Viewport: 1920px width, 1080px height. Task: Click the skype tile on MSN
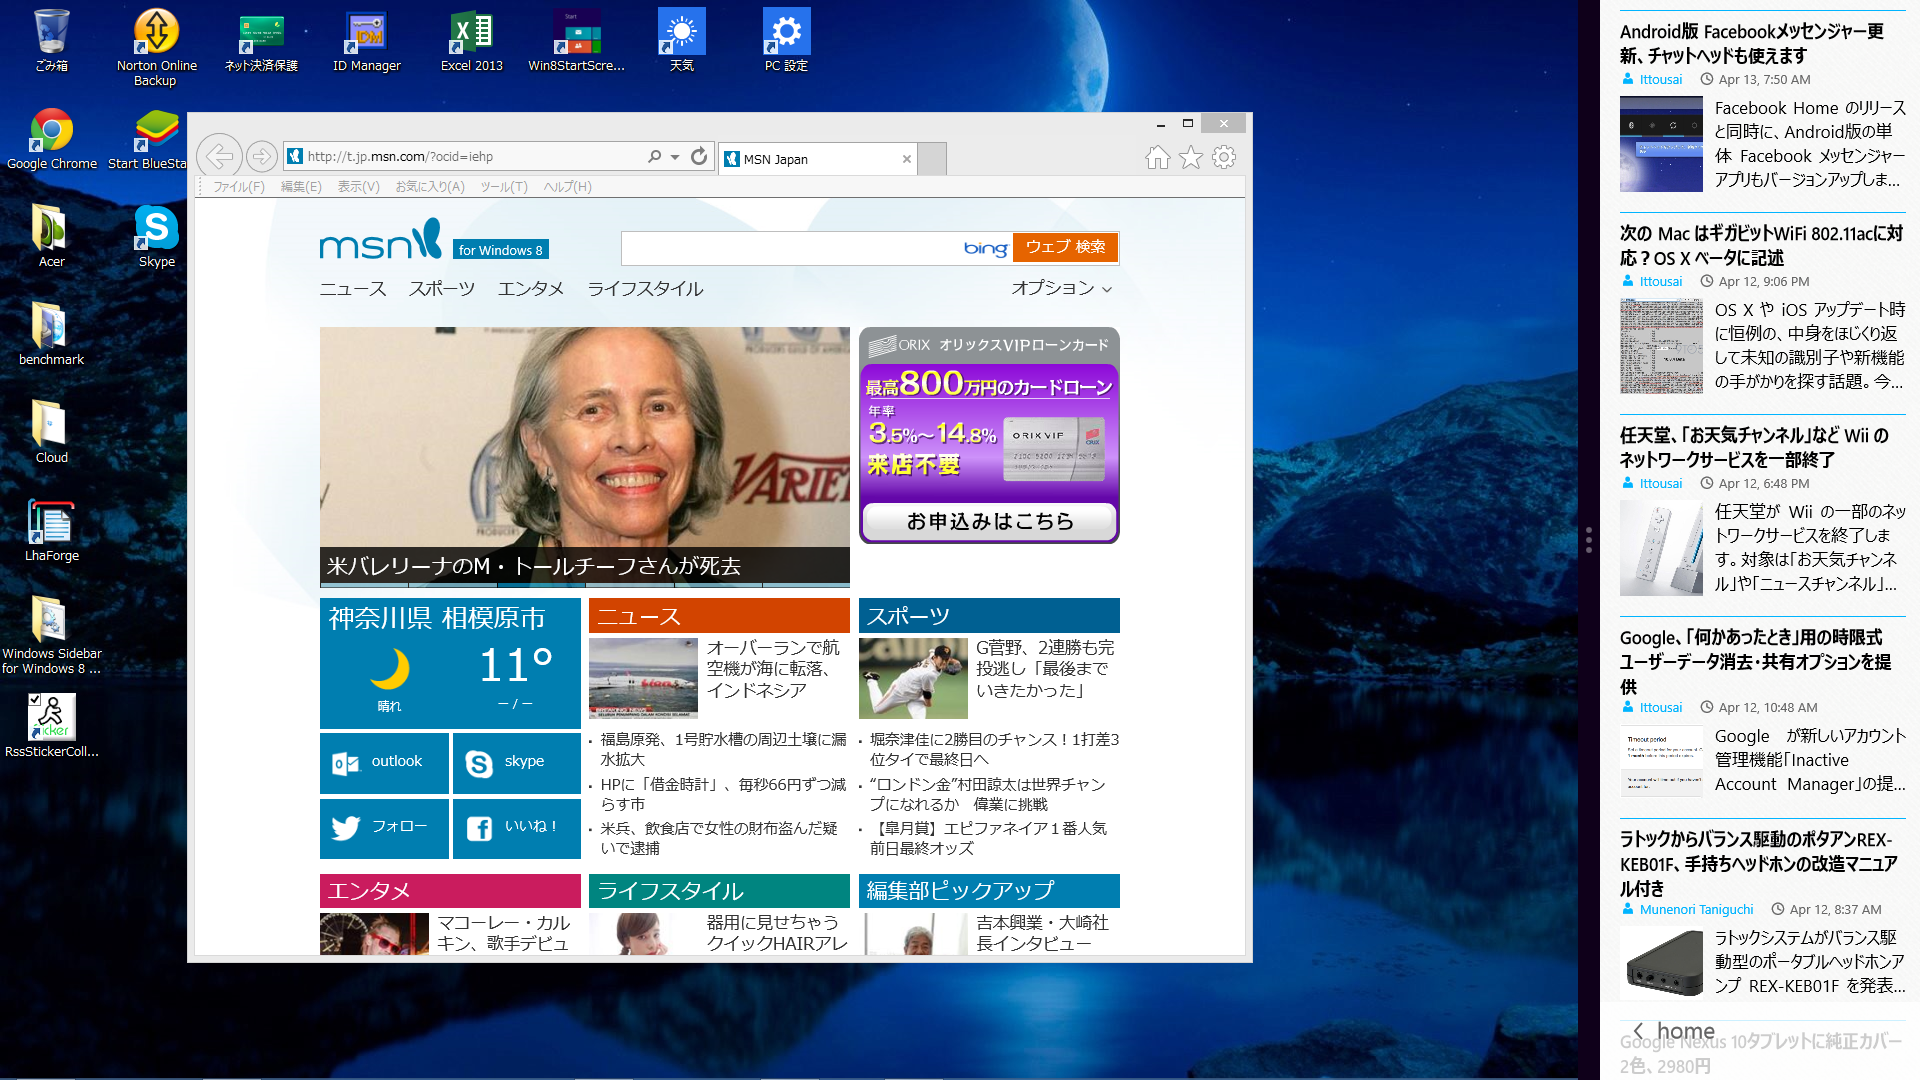coord(516,762)
